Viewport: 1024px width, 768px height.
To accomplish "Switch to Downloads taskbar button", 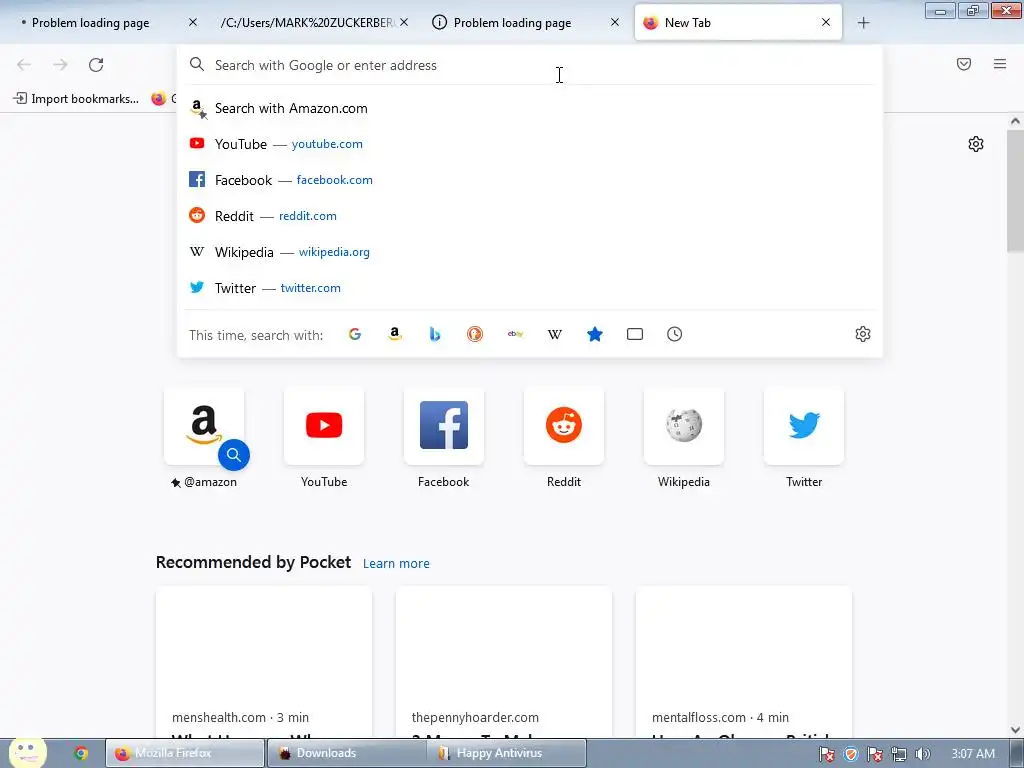I will coord(346,753).
